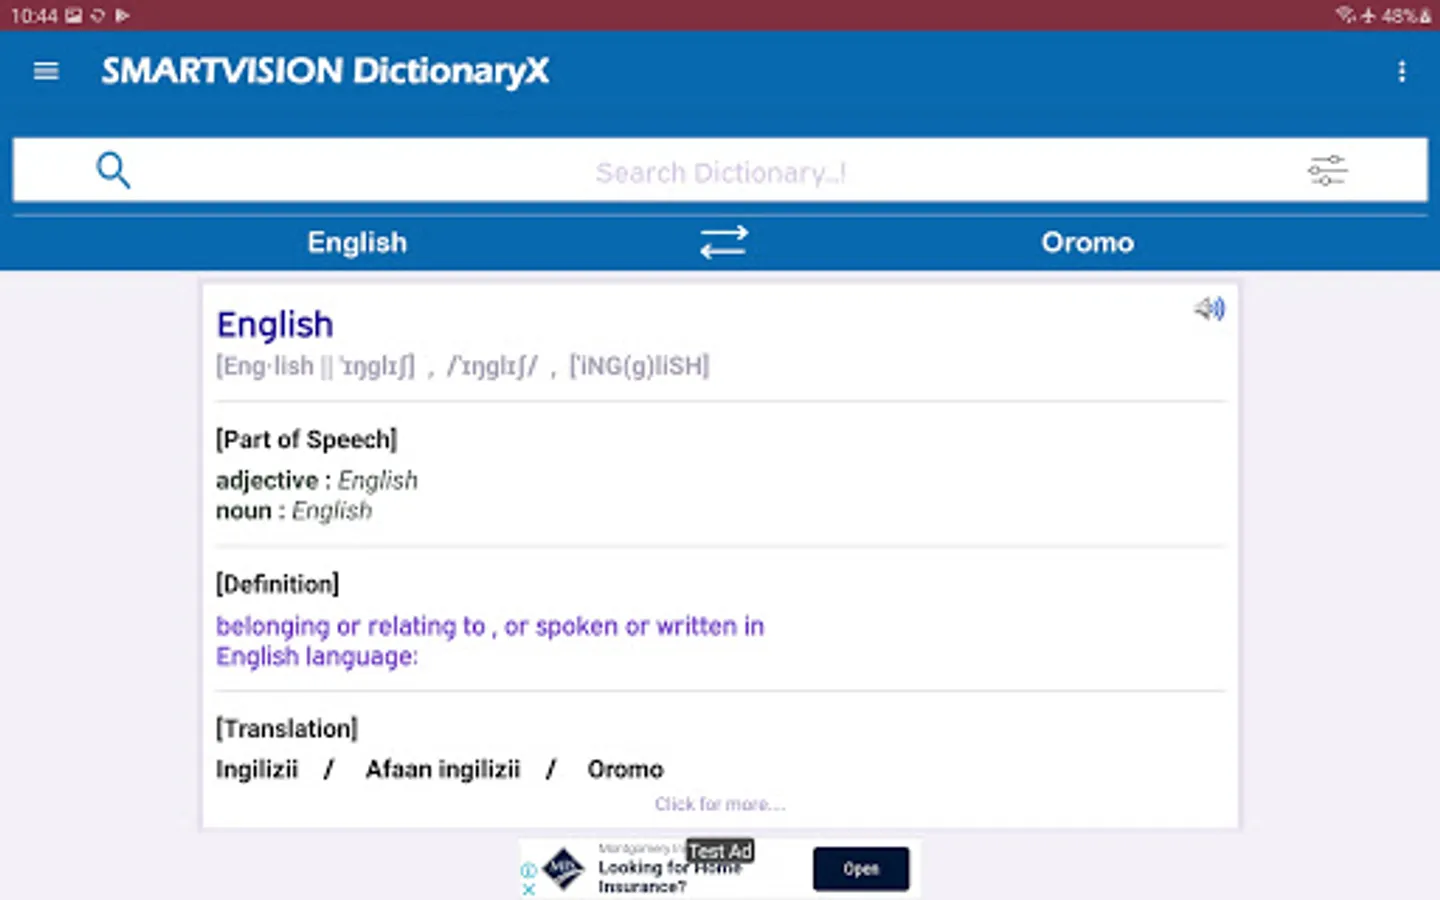Click the definition text 'belonging or relating to'
The image size is (1440, 900).
pyautogui.click(x=351, y=626)
